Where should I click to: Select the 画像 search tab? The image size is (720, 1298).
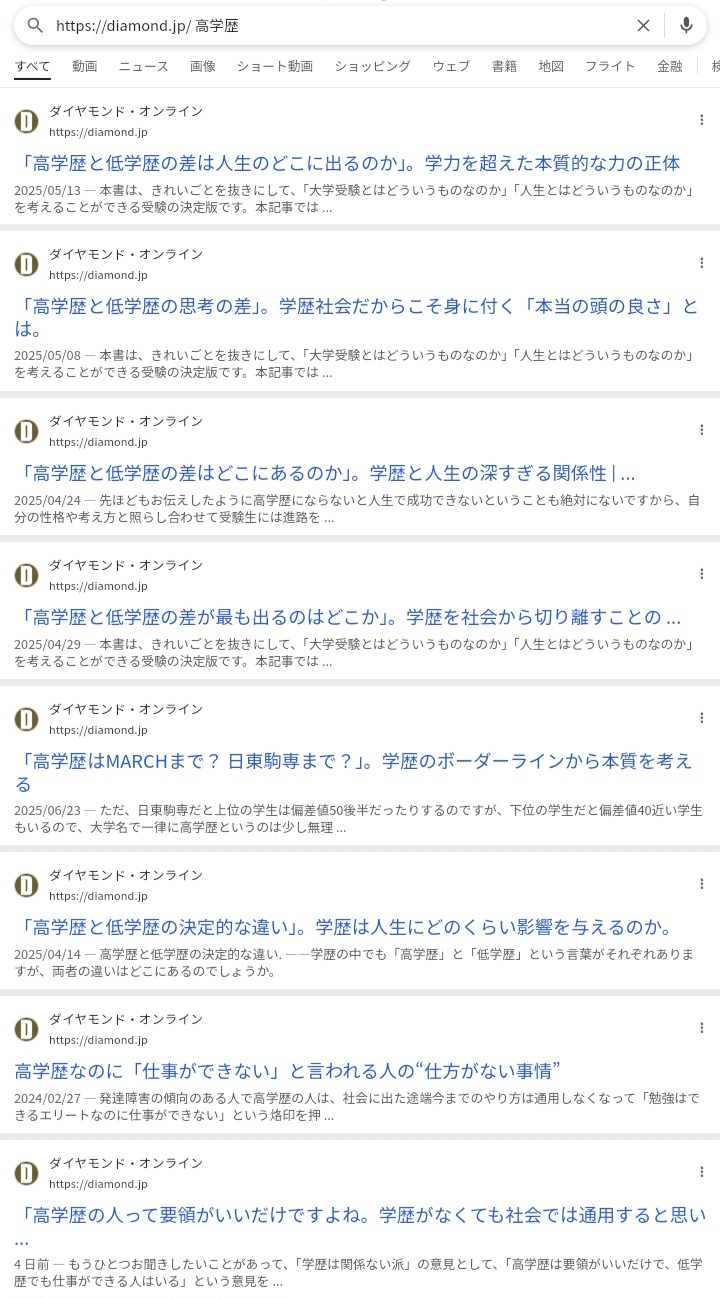[203, 66]
